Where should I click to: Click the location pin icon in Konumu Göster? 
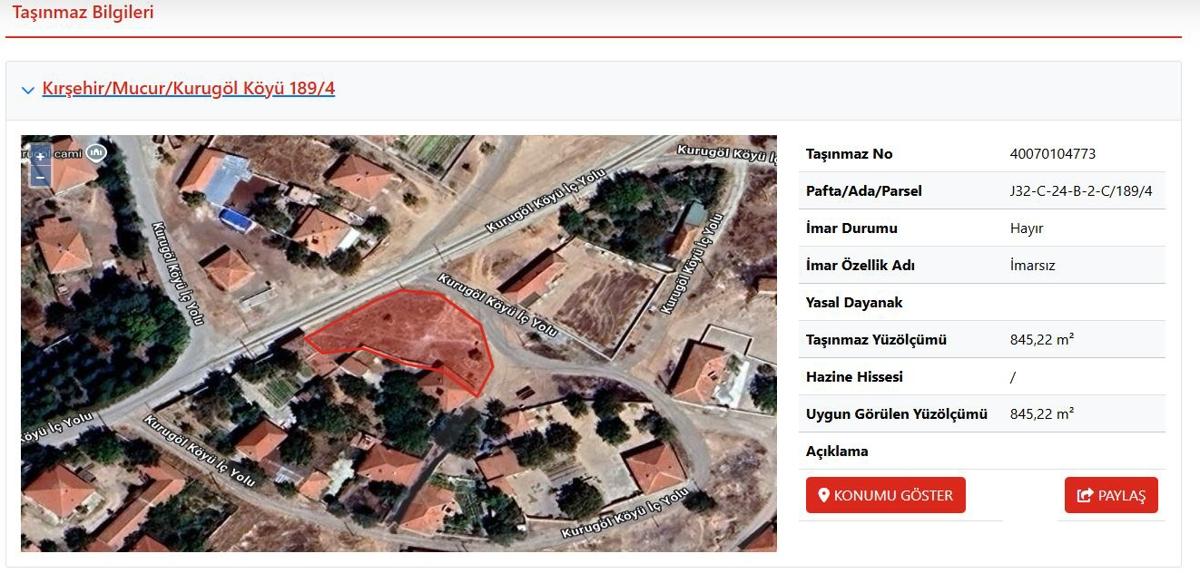824,495
